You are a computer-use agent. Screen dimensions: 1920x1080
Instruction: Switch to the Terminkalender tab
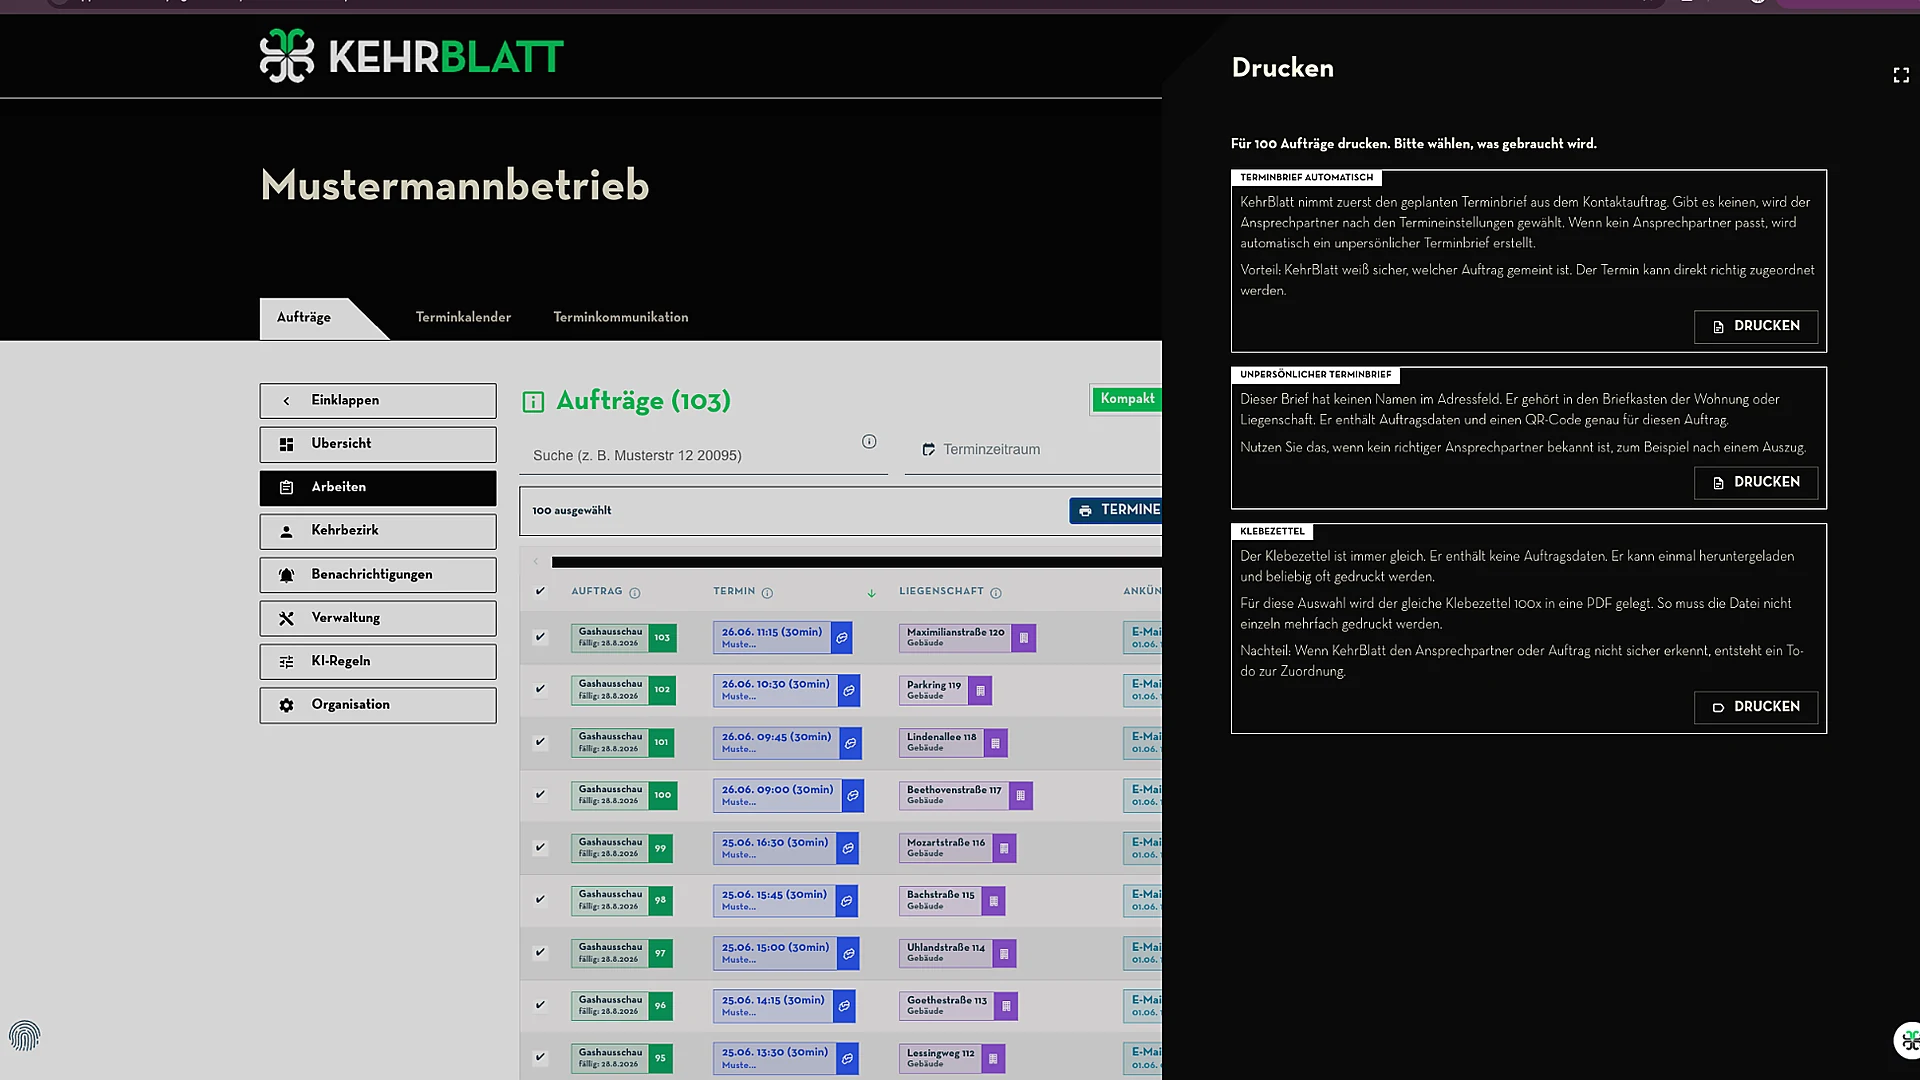click(463, 318)
